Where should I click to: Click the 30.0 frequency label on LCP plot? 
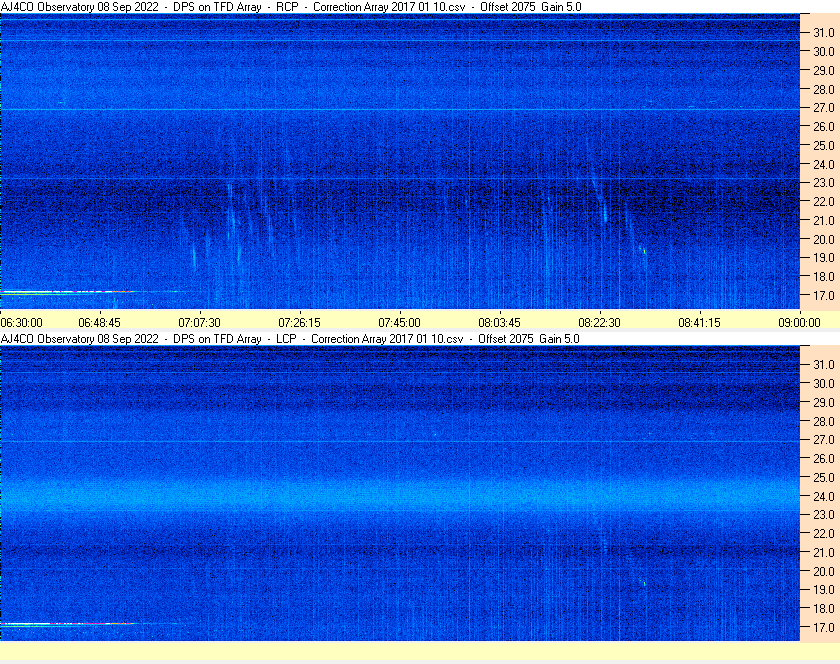824,384
